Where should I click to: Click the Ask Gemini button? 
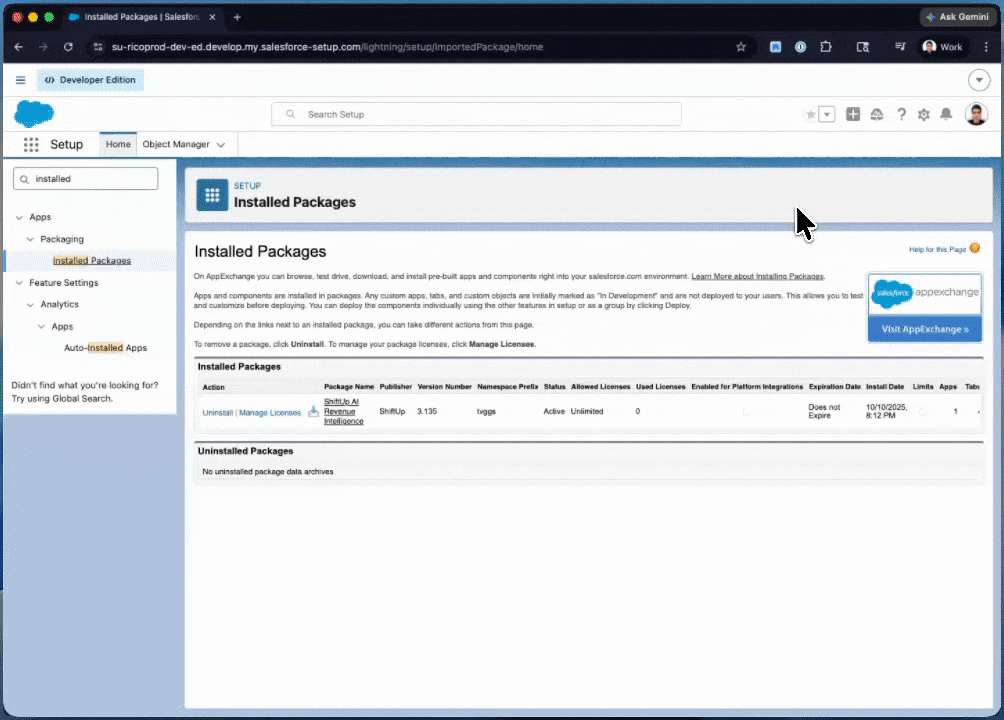tap(957, 17)
